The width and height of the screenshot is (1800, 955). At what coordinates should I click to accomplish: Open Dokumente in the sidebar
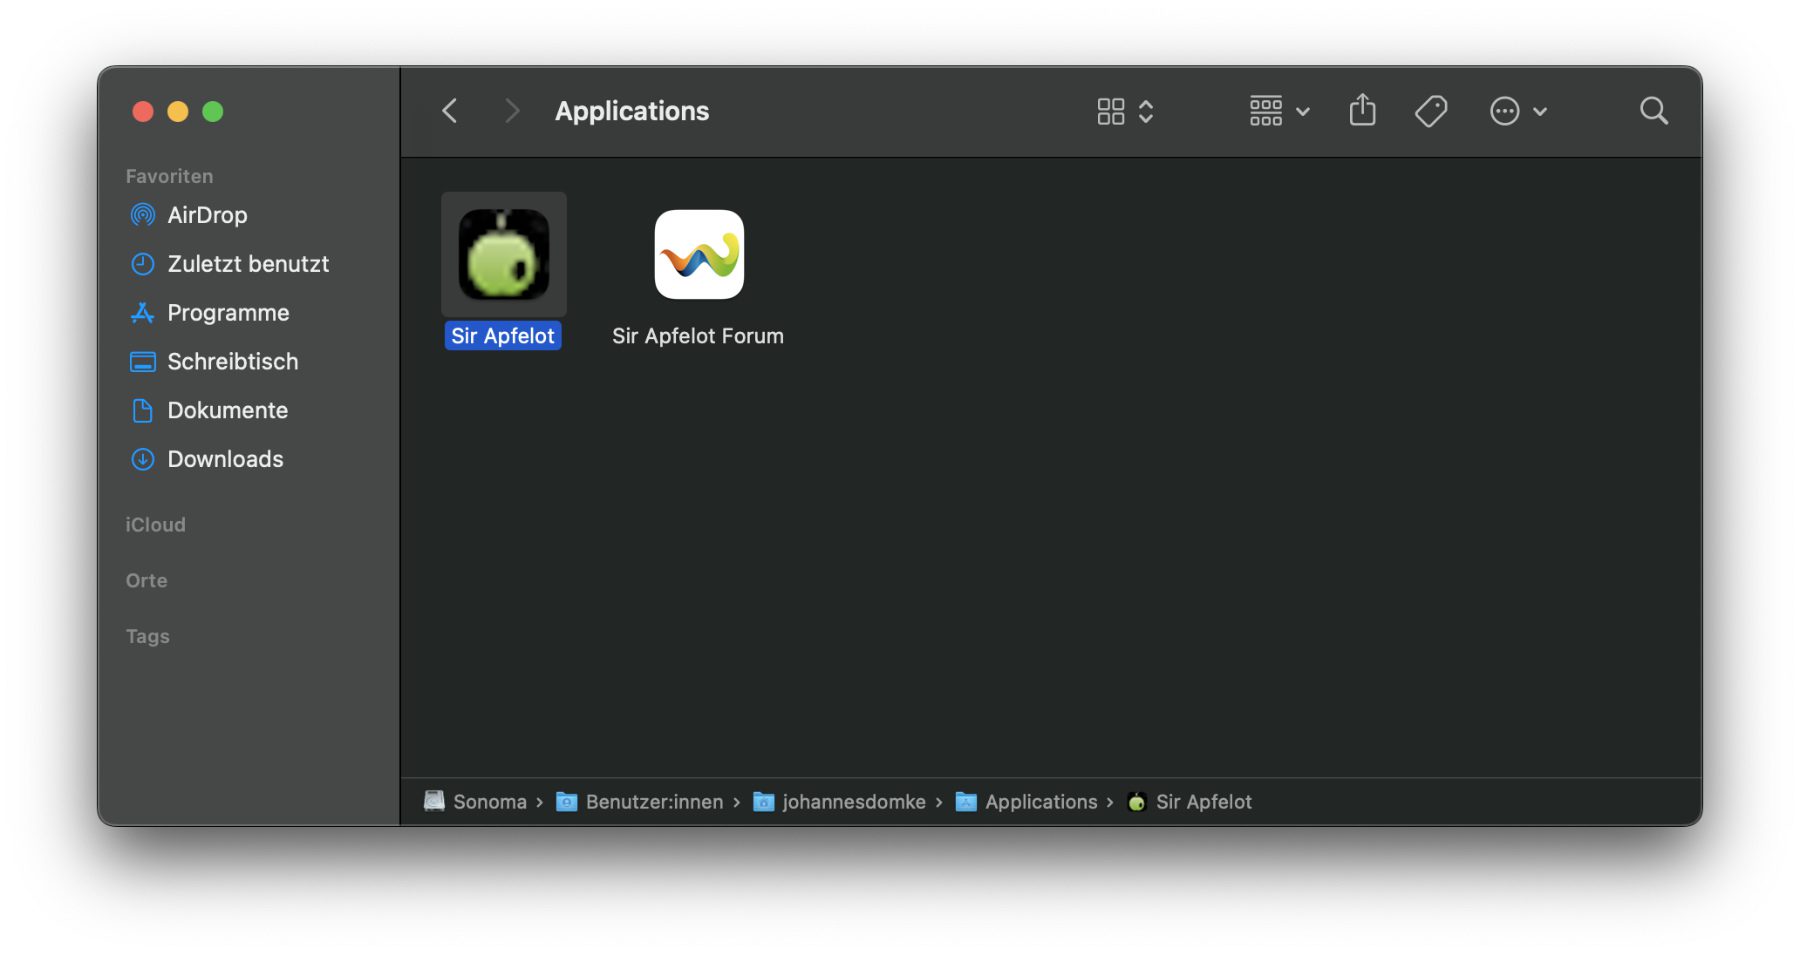click(227, 411)
